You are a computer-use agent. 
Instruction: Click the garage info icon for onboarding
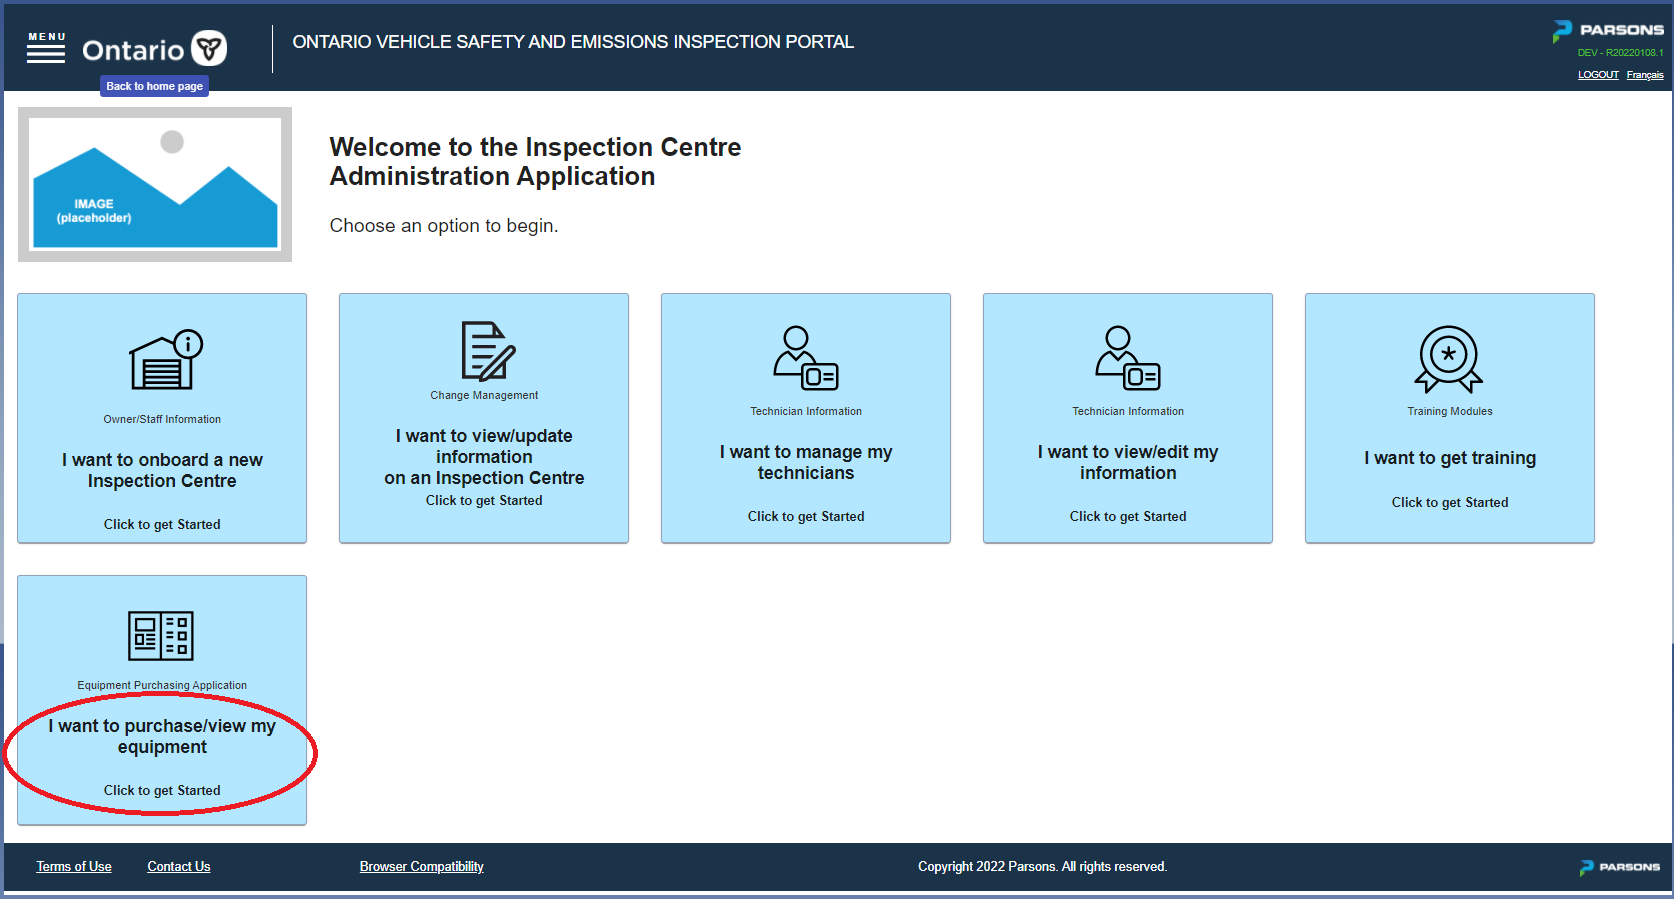(166, 359)
